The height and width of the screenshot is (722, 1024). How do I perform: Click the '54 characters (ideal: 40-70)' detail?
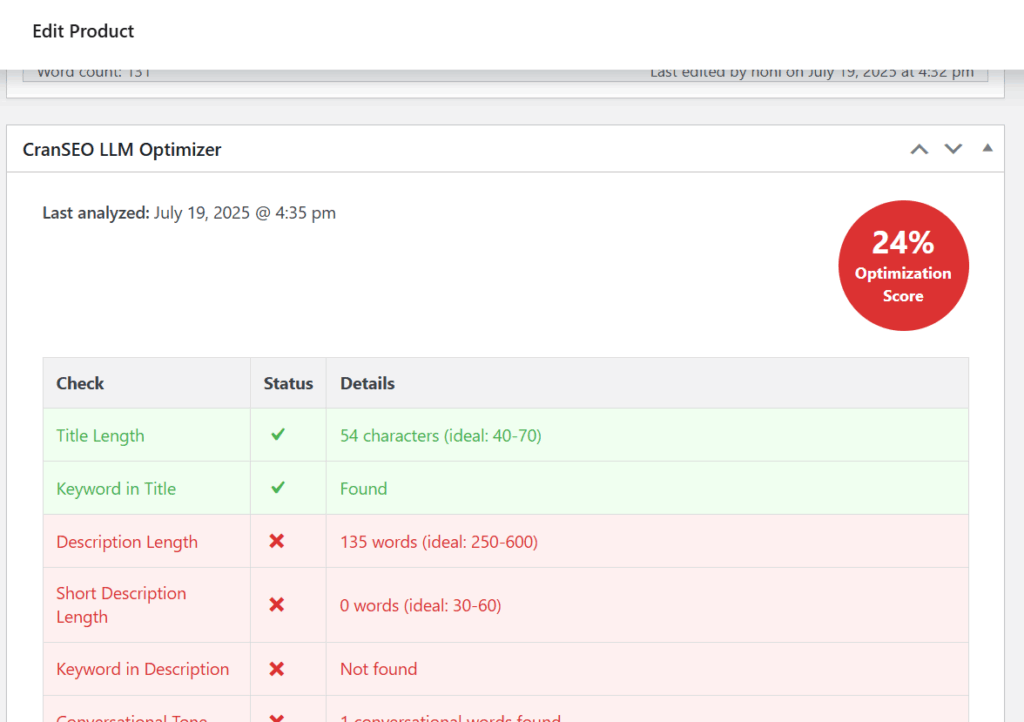pos(441,436)
